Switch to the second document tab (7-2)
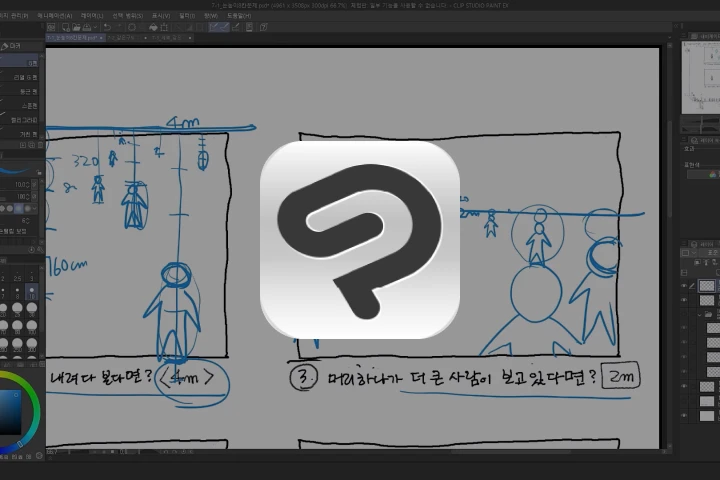 (127, 38)
